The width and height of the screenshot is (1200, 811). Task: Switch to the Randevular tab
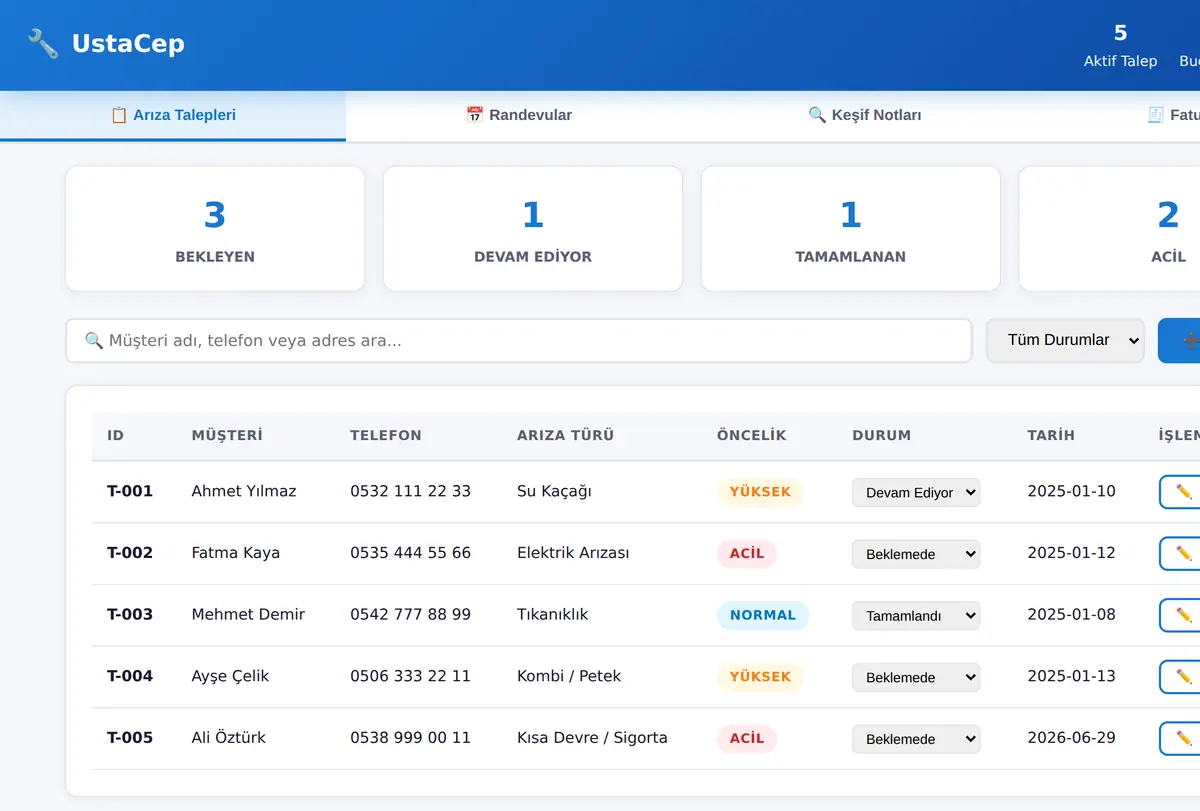[519, 116]
